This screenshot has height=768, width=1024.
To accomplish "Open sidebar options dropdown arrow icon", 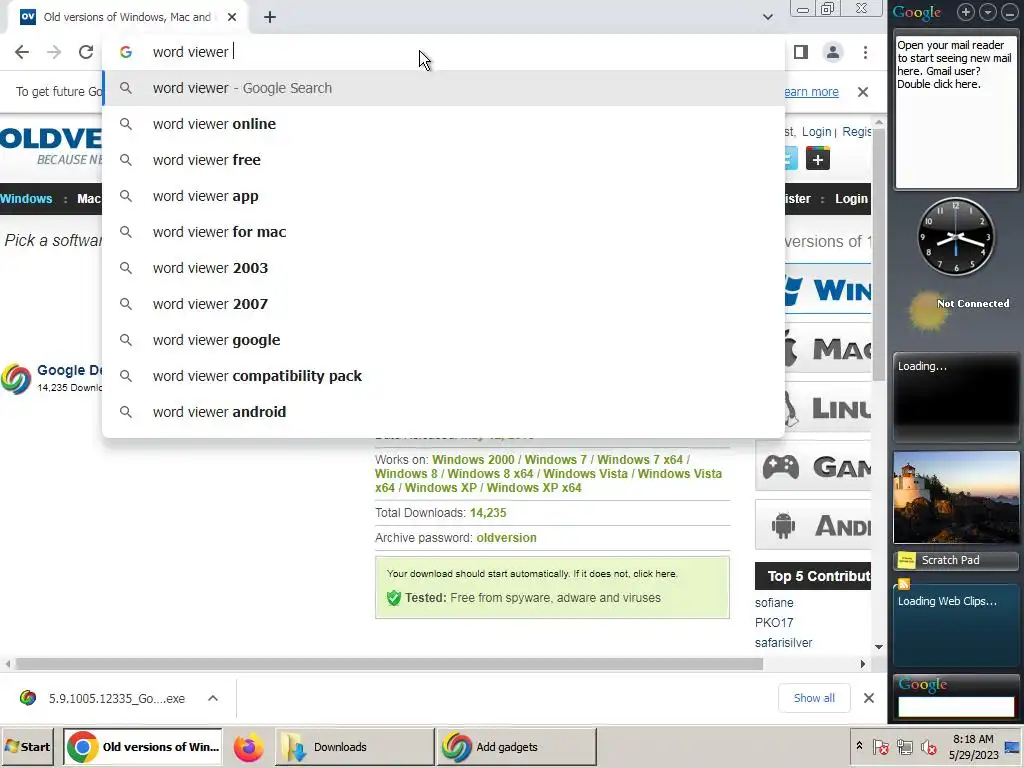I will pyautogui.click(x=988, y=12).
